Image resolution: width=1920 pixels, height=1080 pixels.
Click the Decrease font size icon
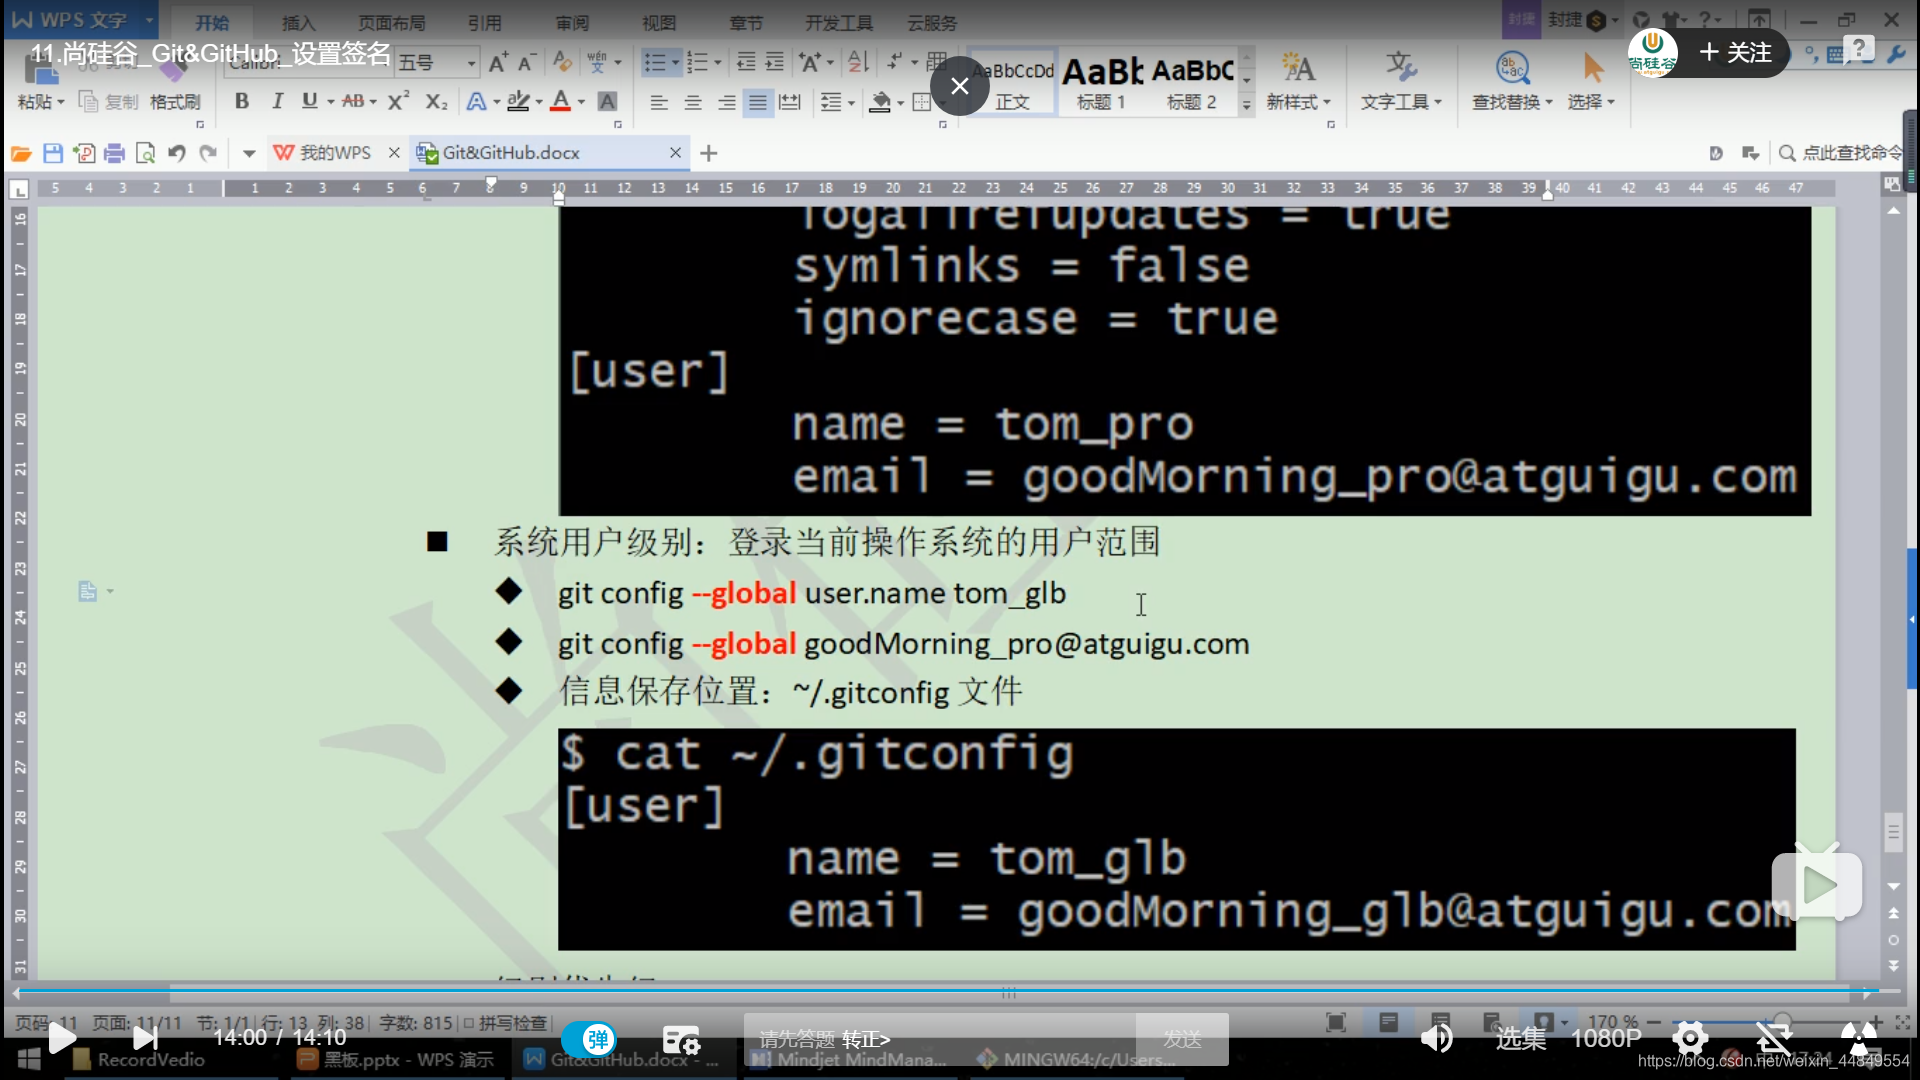(527, 63)
